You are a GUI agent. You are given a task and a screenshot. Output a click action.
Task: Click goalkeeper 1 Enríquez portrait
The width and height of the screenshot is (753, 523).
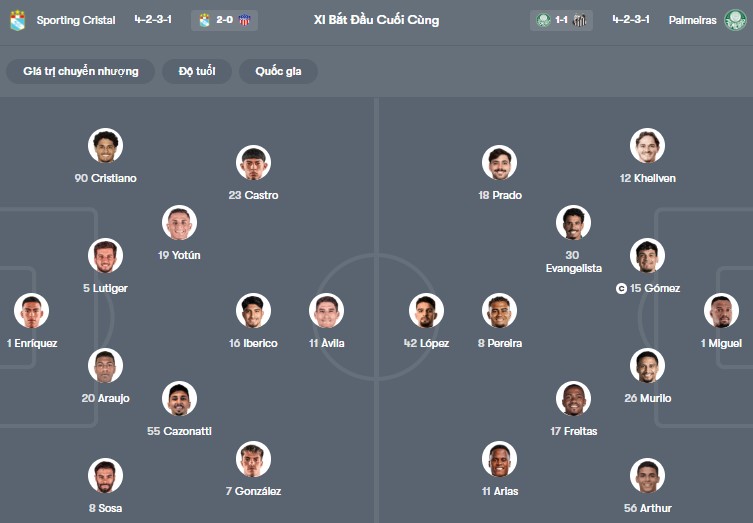click(x=31, y=311)
